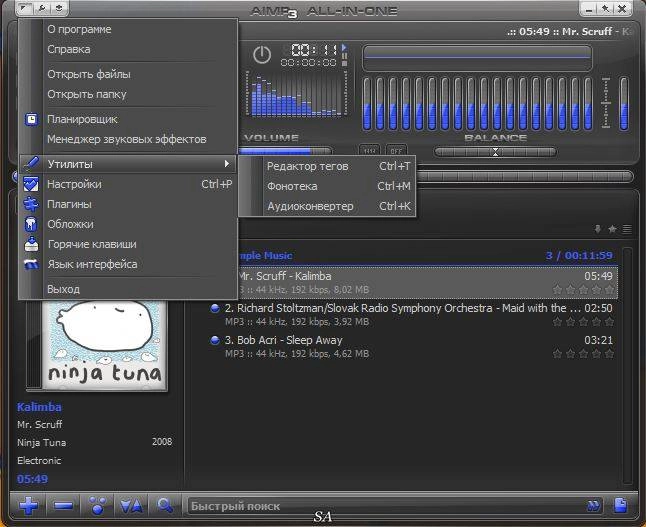Image resolution: width=646 pixels, height=527 pixels.
Task: Open Редактор тегов from submenu
Action: [x=327, y=166]
